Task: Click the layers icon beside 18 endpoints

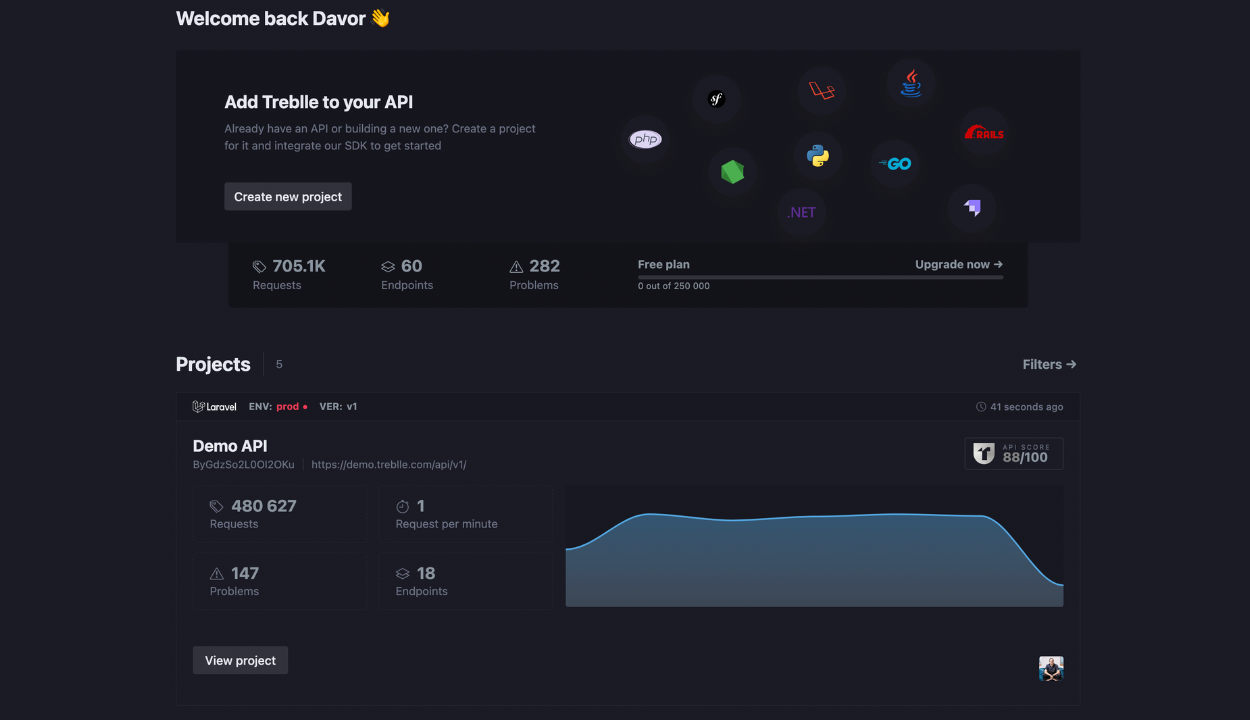Action: point(403,574)
